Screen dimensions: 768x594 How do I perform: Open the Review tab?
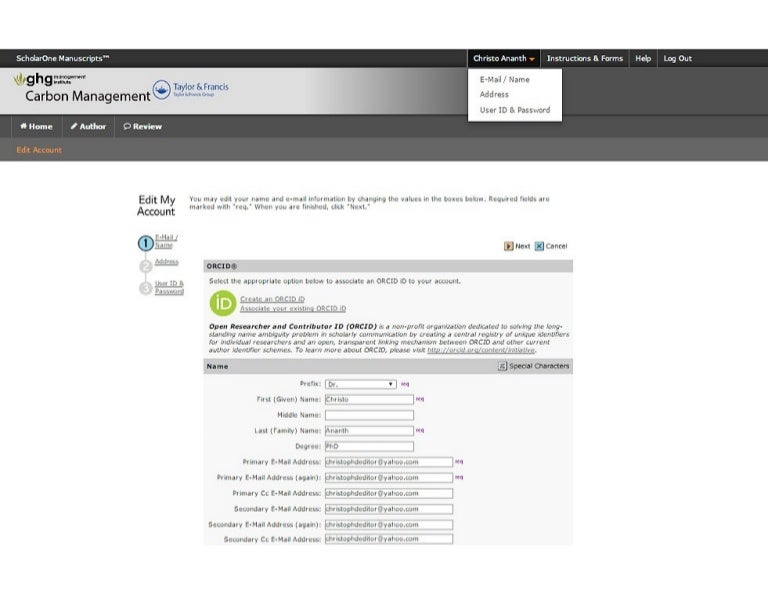click(x=142, y=127)
